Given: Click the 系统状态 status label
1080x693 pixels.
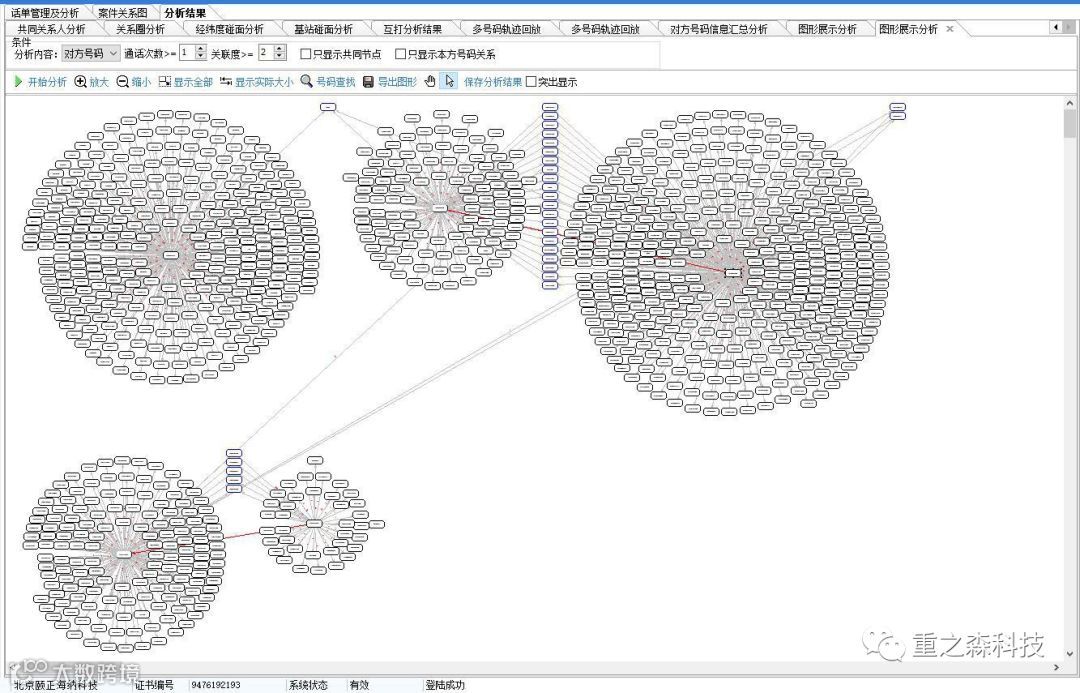Looking at the screenshot, I should tap(308, 685).
